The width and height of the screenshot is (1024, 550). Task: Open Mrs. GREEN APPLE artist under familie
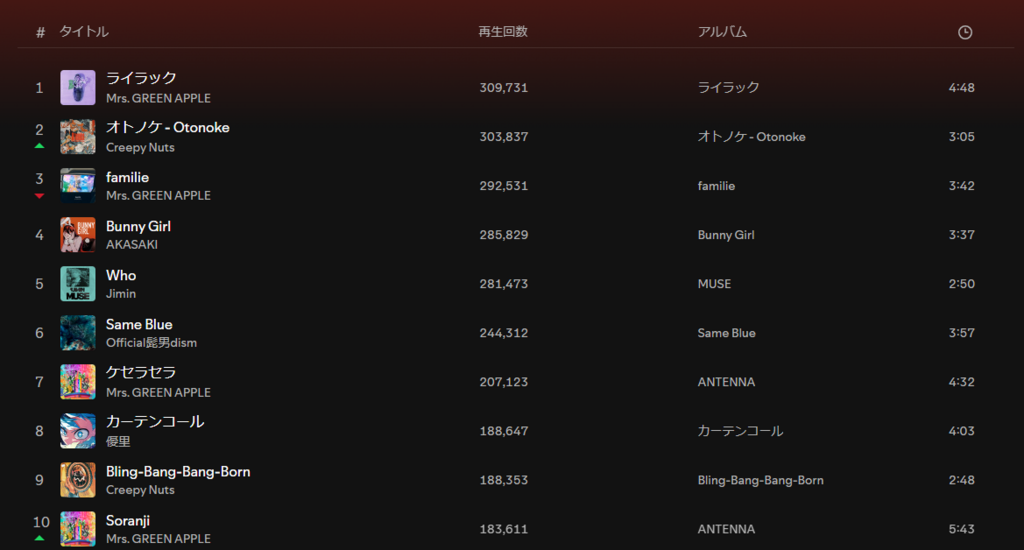coord(158,195)
